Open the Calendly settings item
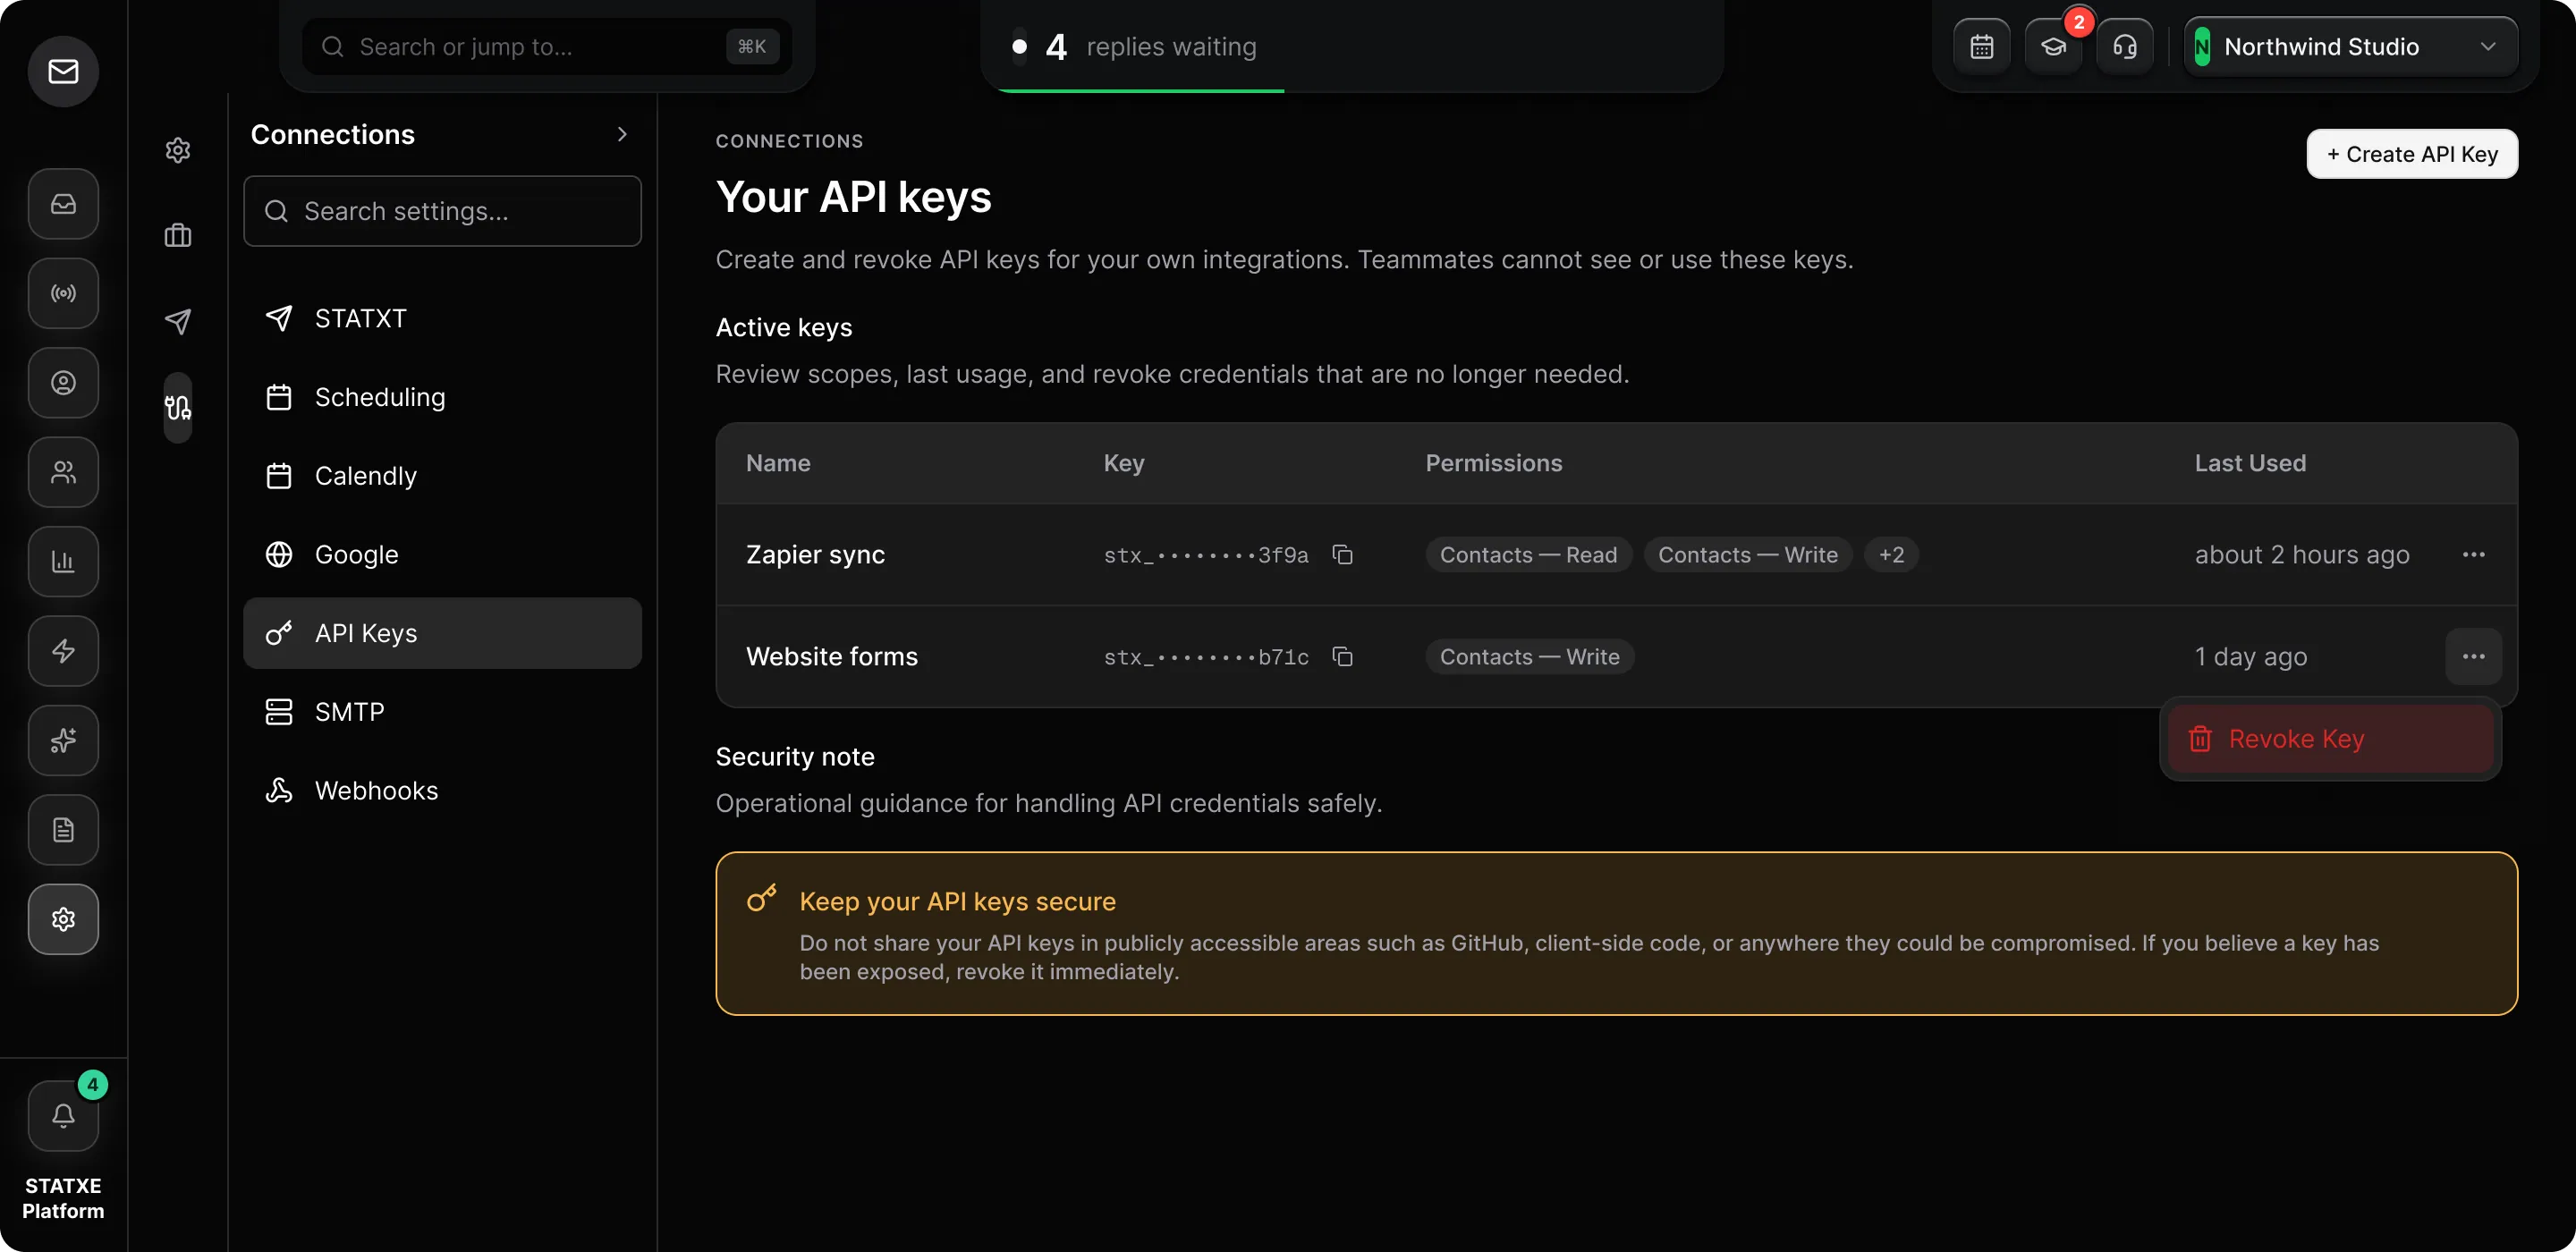 point(442,476)
